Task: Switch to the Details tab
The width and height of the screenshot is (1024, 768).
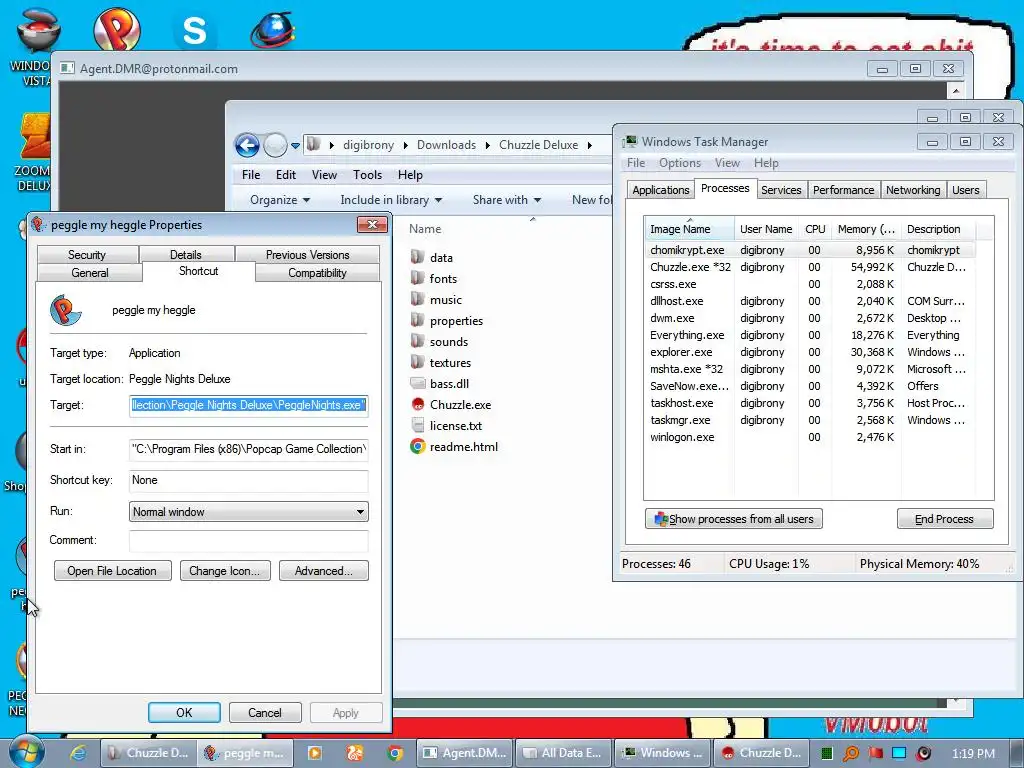Action: [x=185, y=255]
